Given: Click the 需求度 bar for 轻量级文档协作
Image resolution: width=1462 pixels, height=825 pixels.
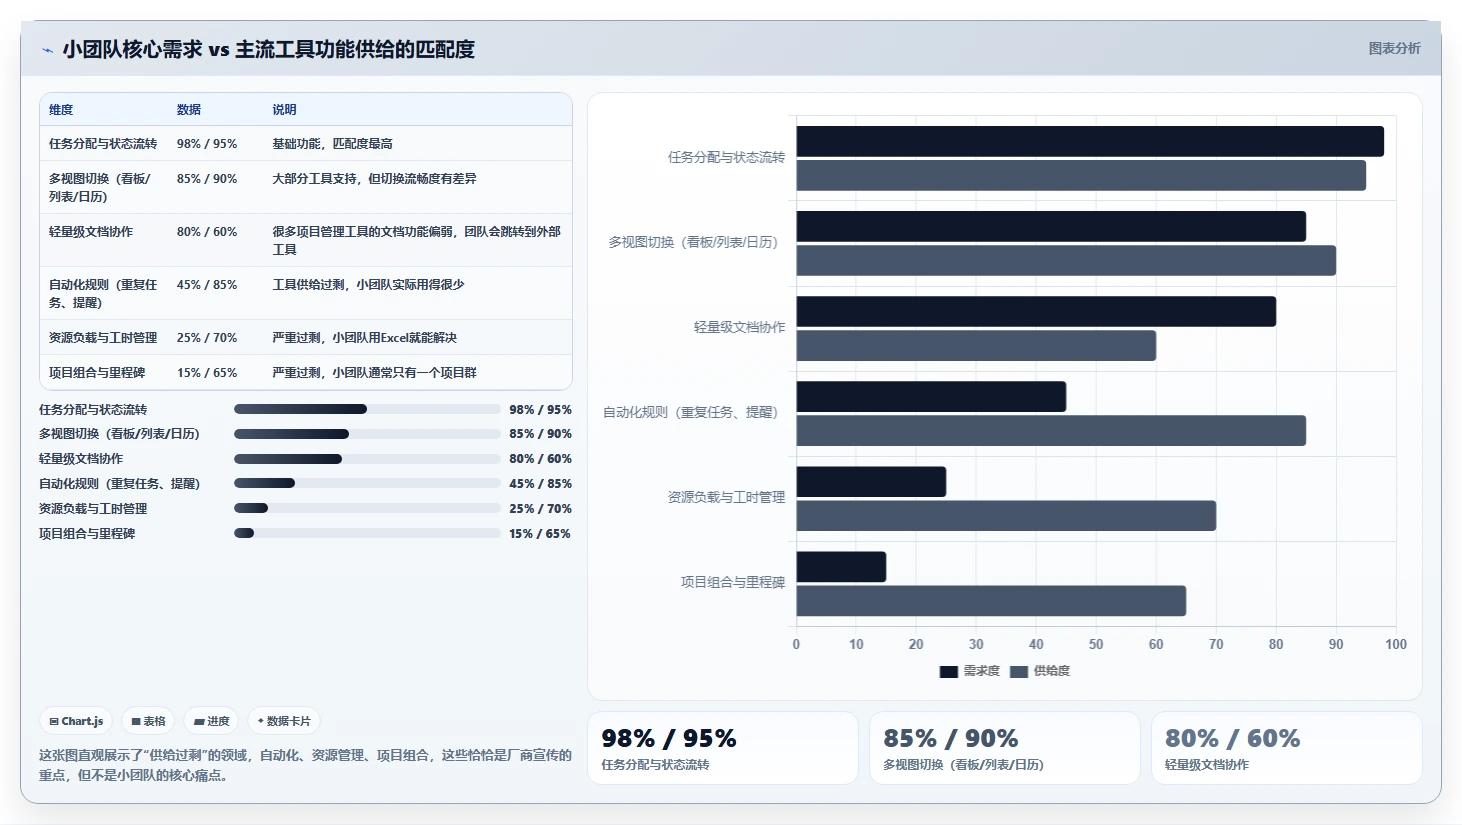Looking at the screenshot, I should tap(1036, 311).
